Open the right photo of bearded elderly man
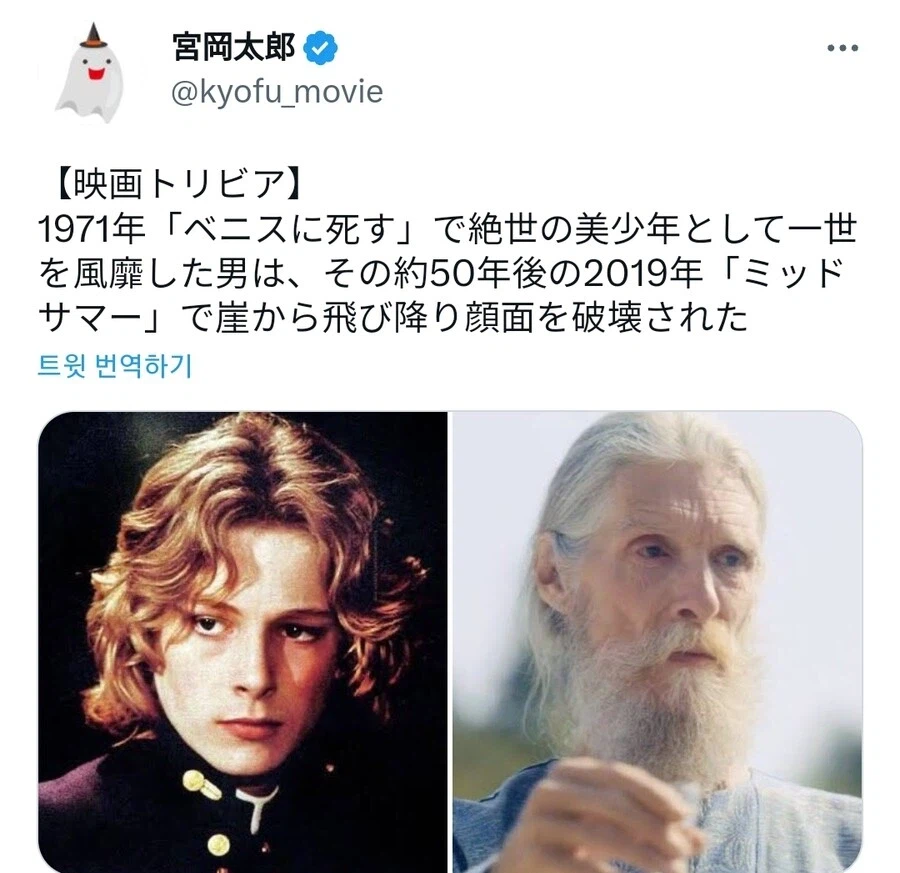 pyautogui.click(x=657, y=642)
